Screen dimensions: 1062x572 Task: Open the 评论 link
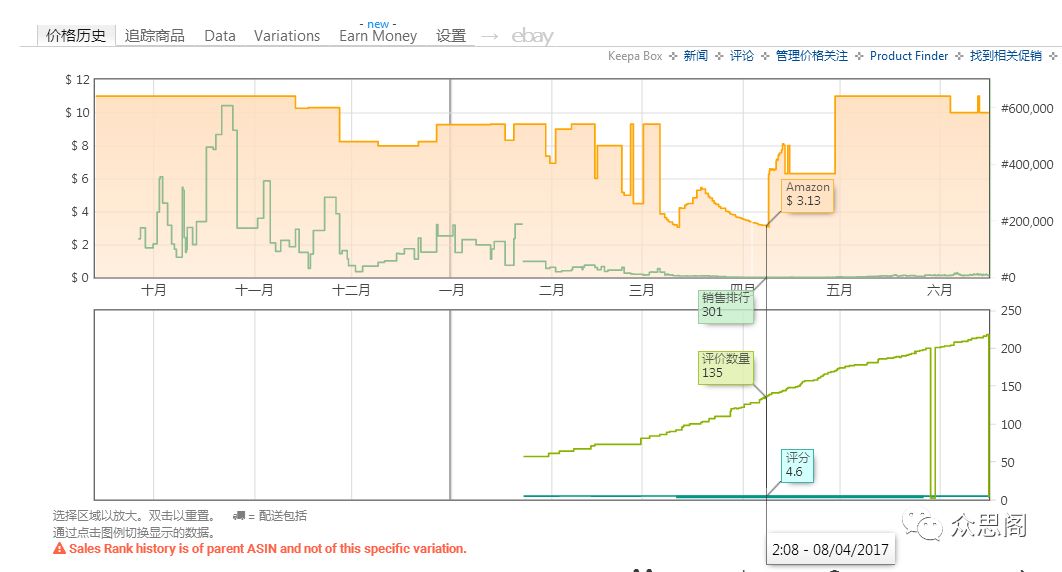[x=742, y=56]
